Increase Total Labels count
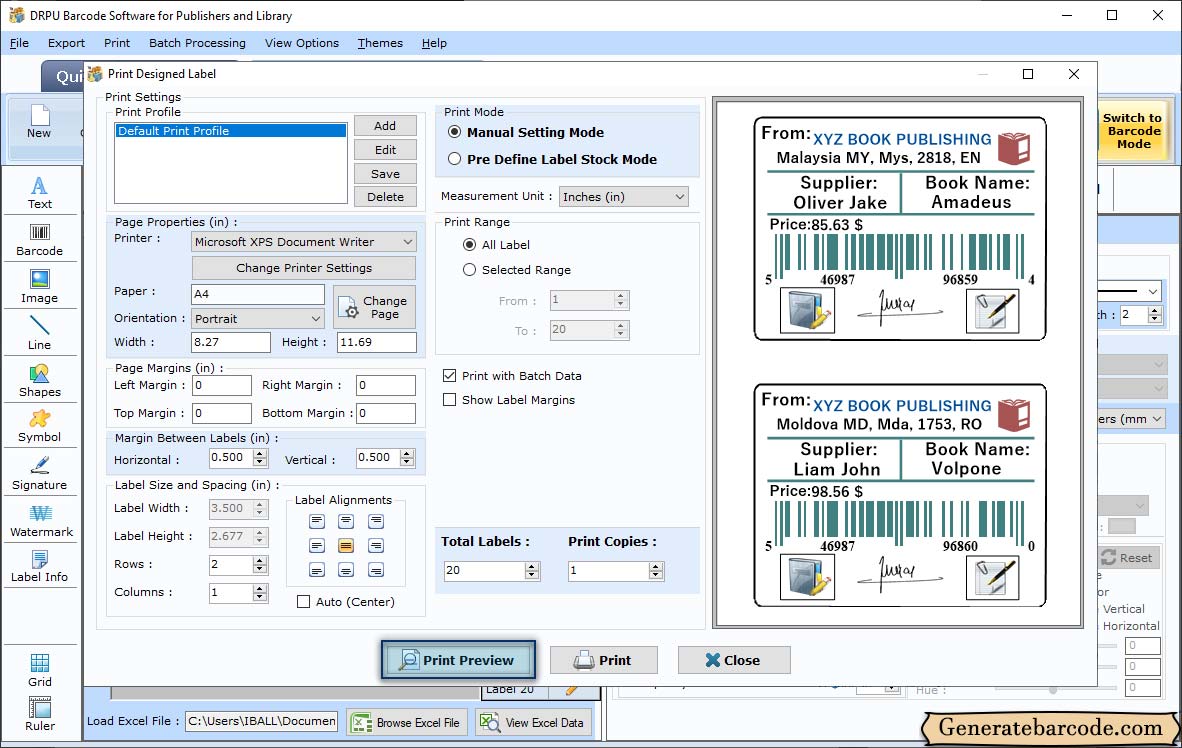This screenshot has width=1182, height=748. pos(532,566)
